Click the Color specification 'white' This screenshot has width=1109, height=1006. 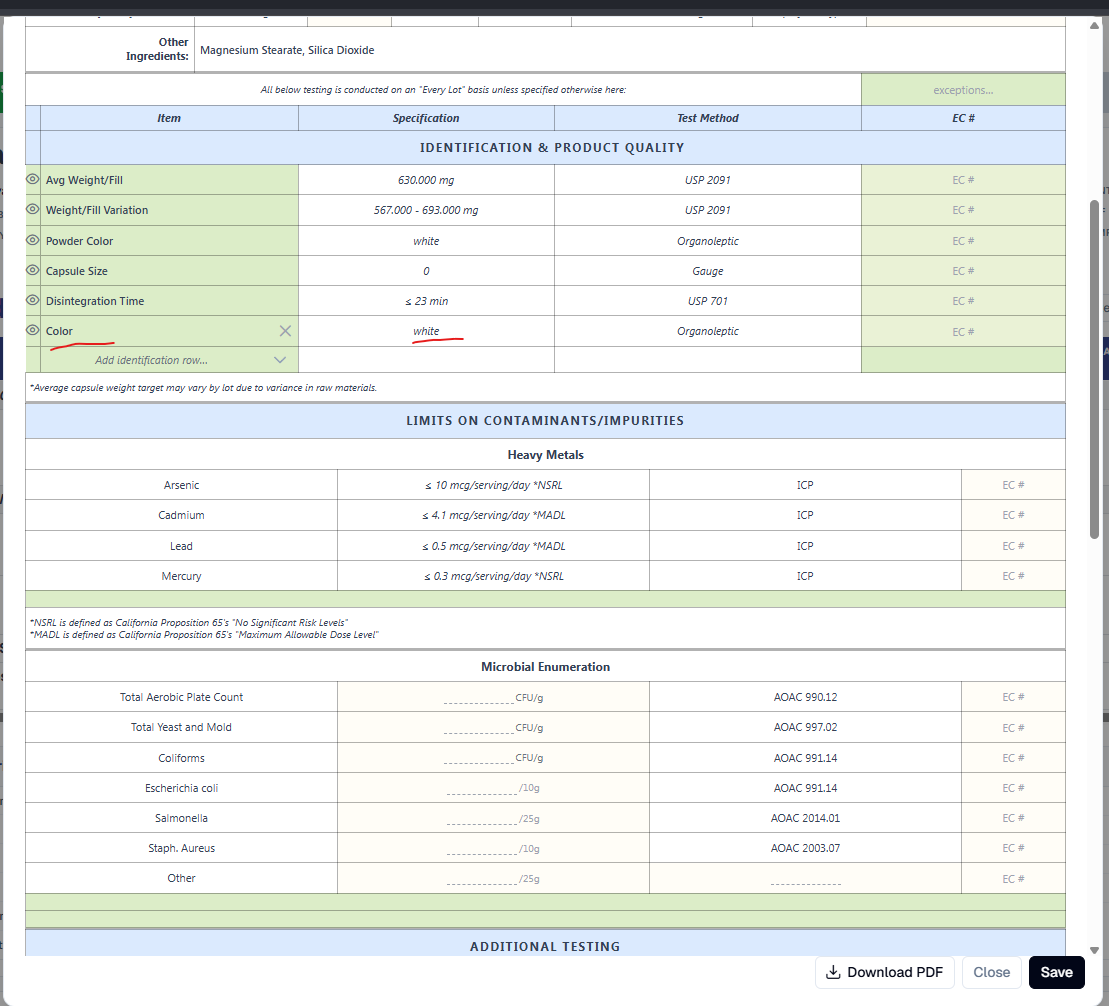[426, 331]
